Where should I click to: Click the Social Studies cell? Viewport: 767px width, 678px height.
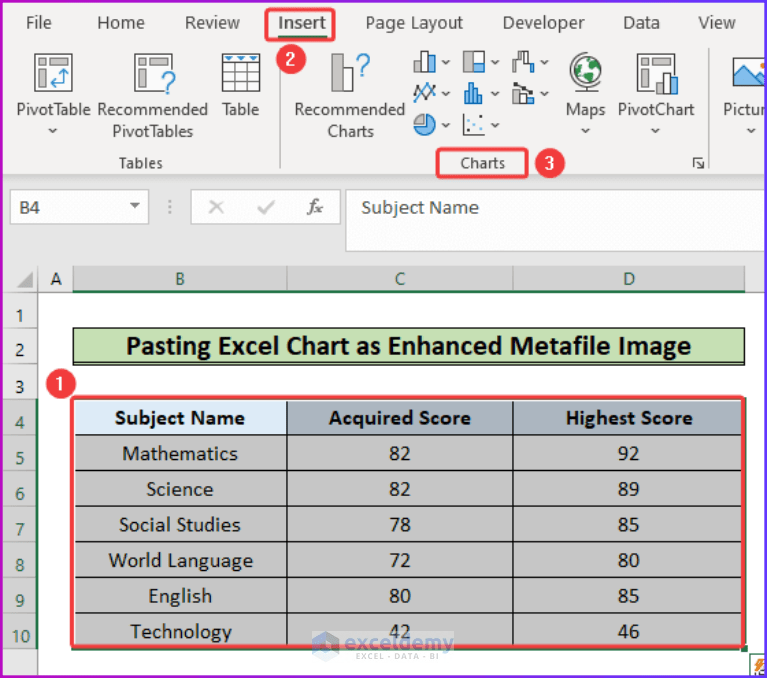coord(180,525)
